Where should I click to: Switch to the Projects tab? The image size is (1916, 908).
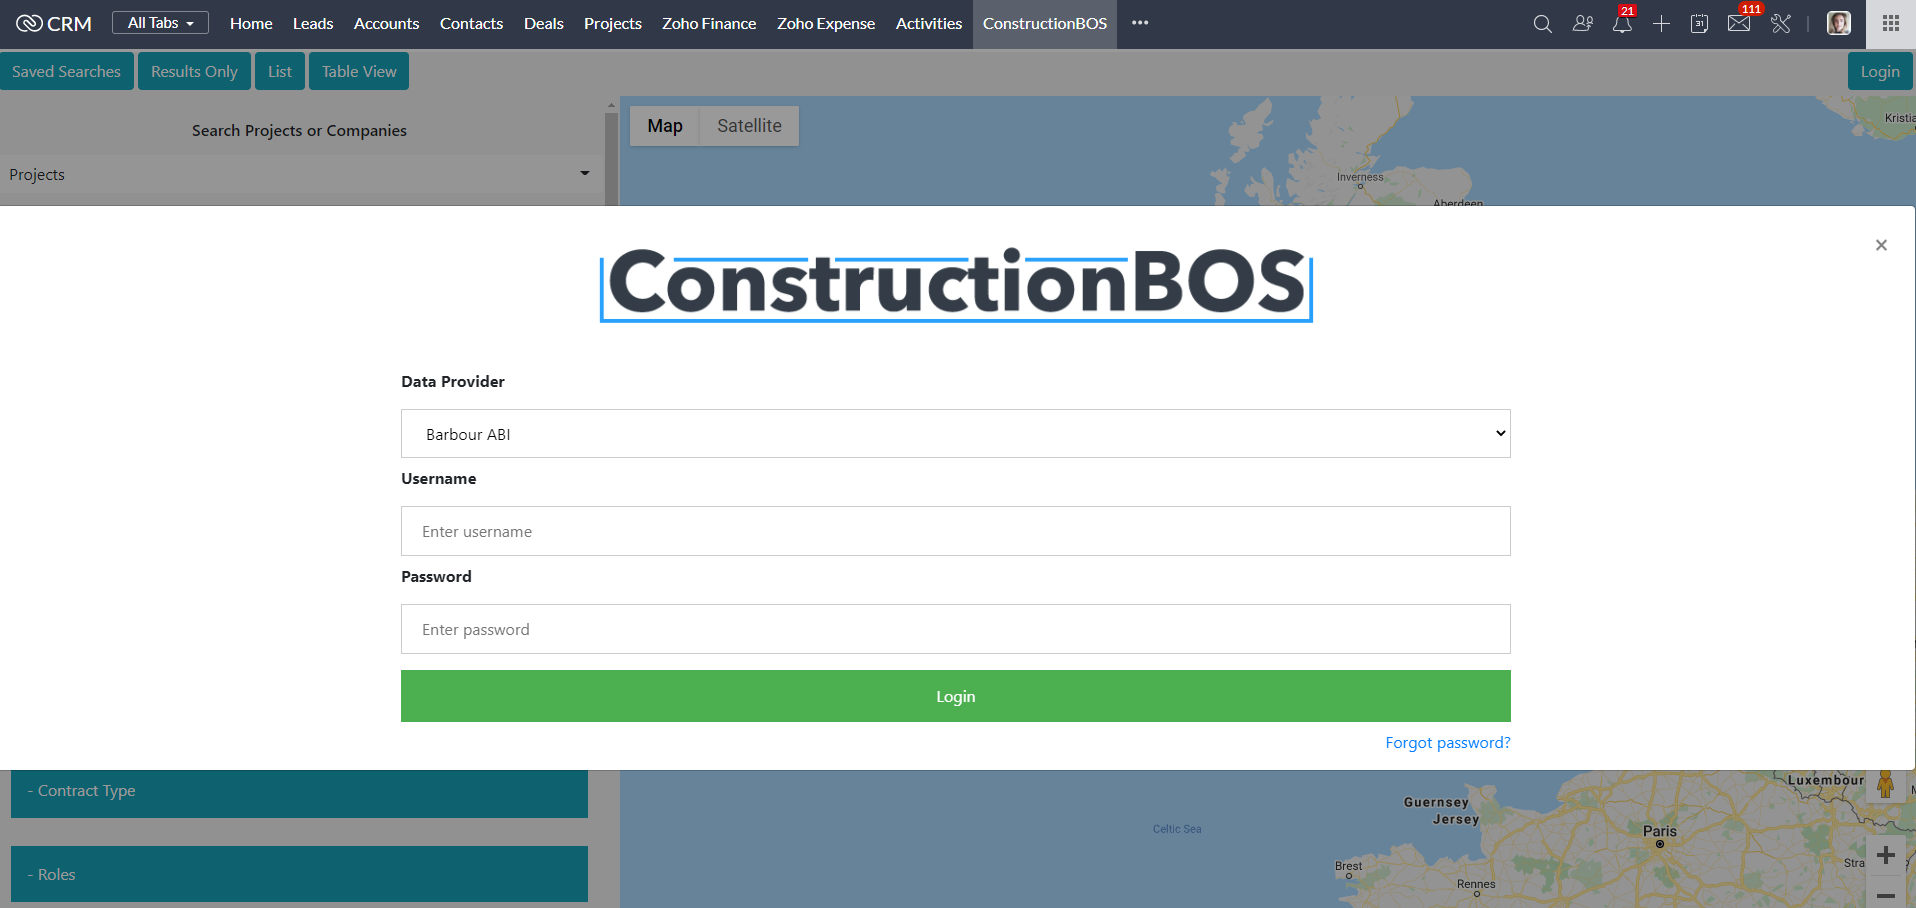pyautogui.click(x=613, y=23)
